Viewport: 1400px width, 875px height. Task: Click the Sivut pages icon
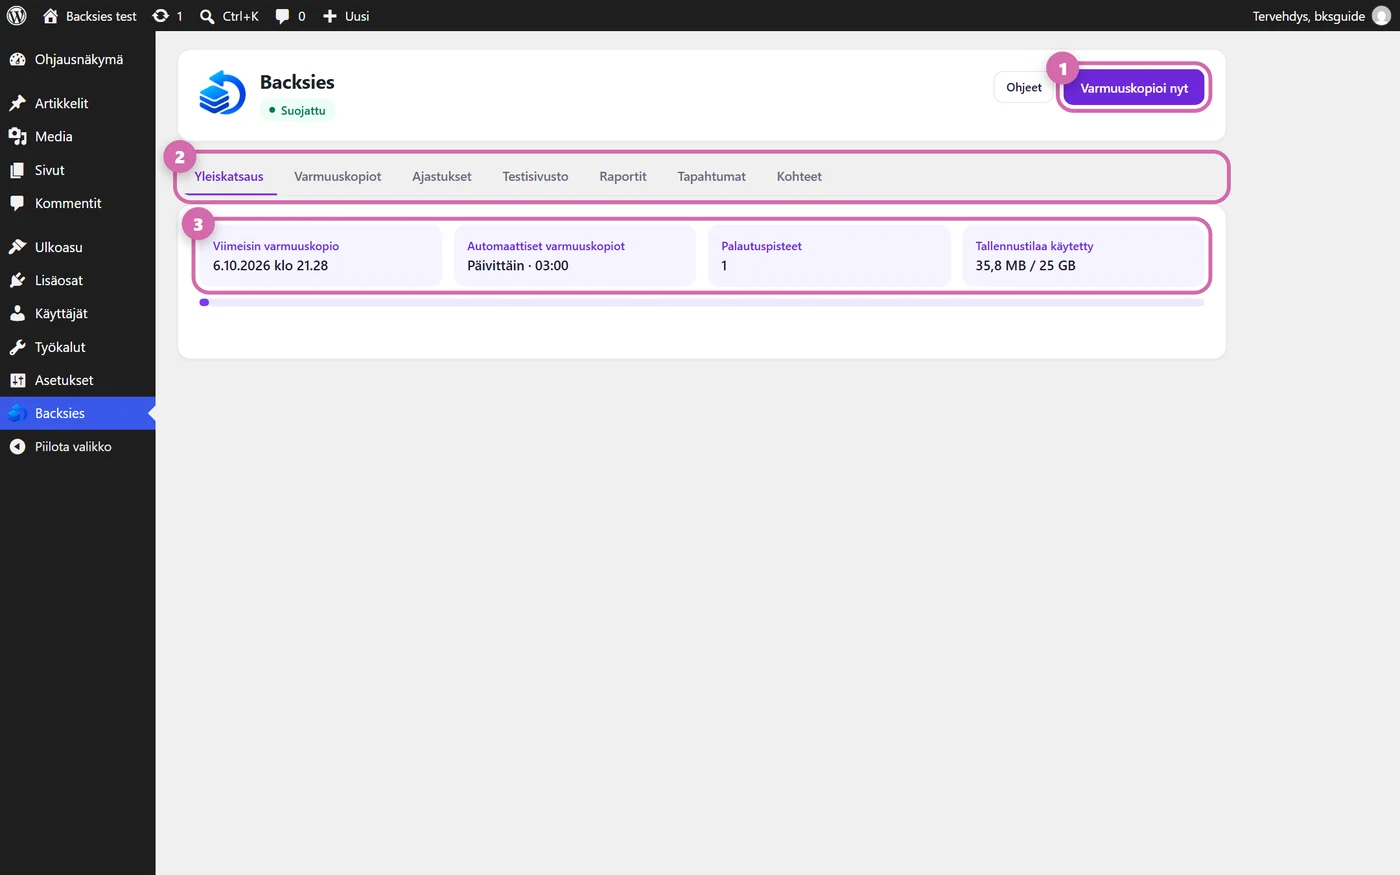tap(17, 170)
